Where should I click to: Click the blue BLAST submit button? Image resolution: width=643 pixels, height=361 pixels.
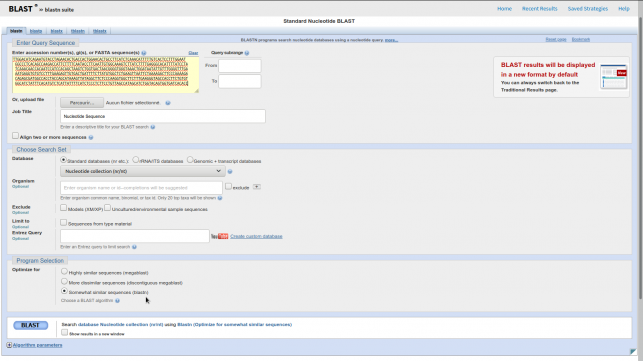pos(30,325)
